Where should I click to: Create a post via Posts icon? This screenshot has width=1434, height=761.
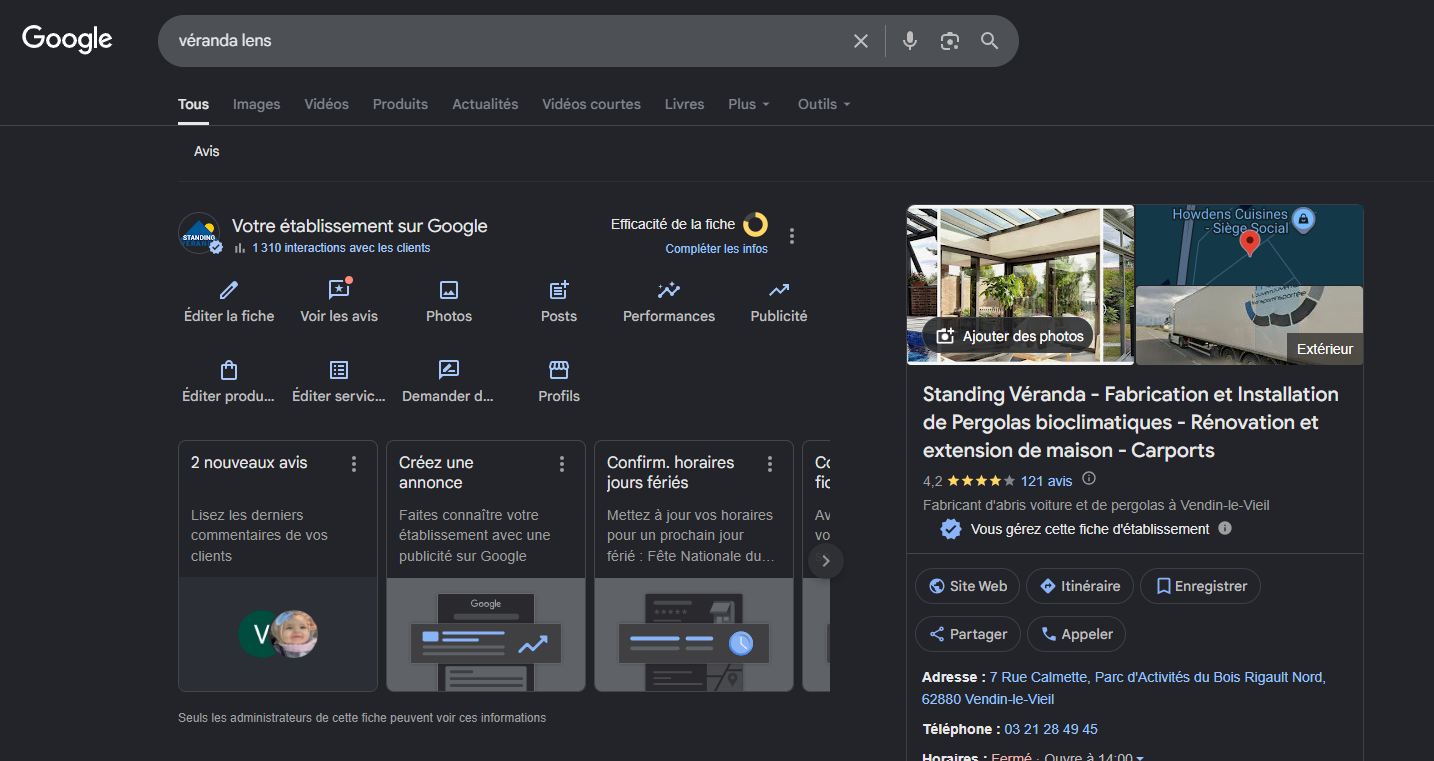pyautogui.click(x=559, y=290)
